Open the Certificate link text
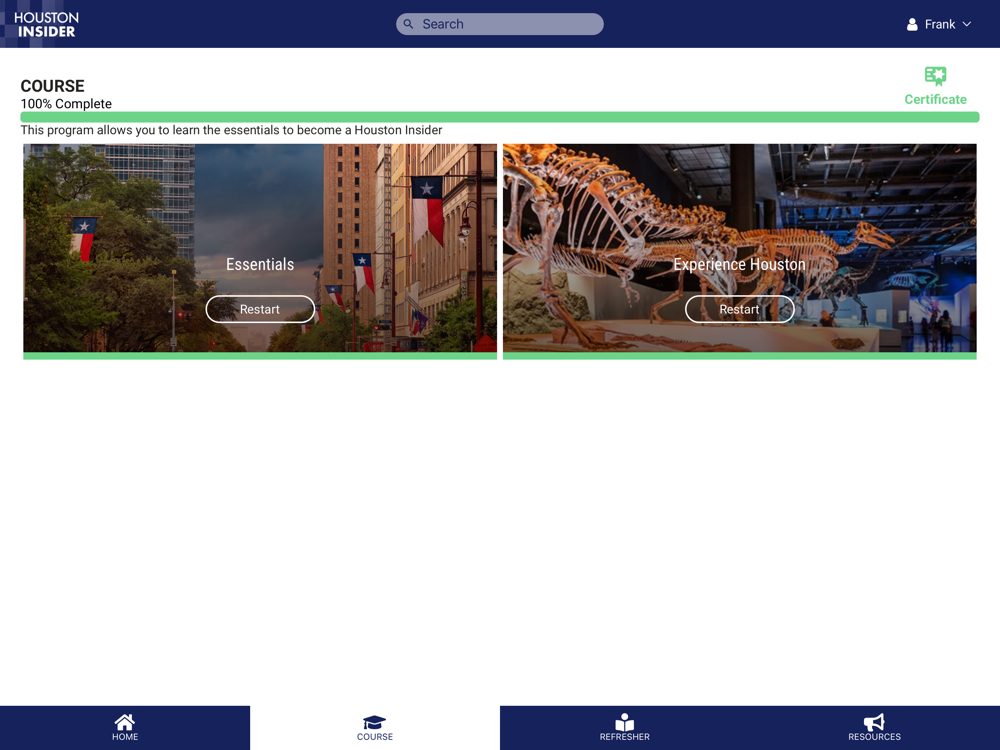Image resolution: width=1000 pixels, height=750 pixels. [x=936, y=99]
